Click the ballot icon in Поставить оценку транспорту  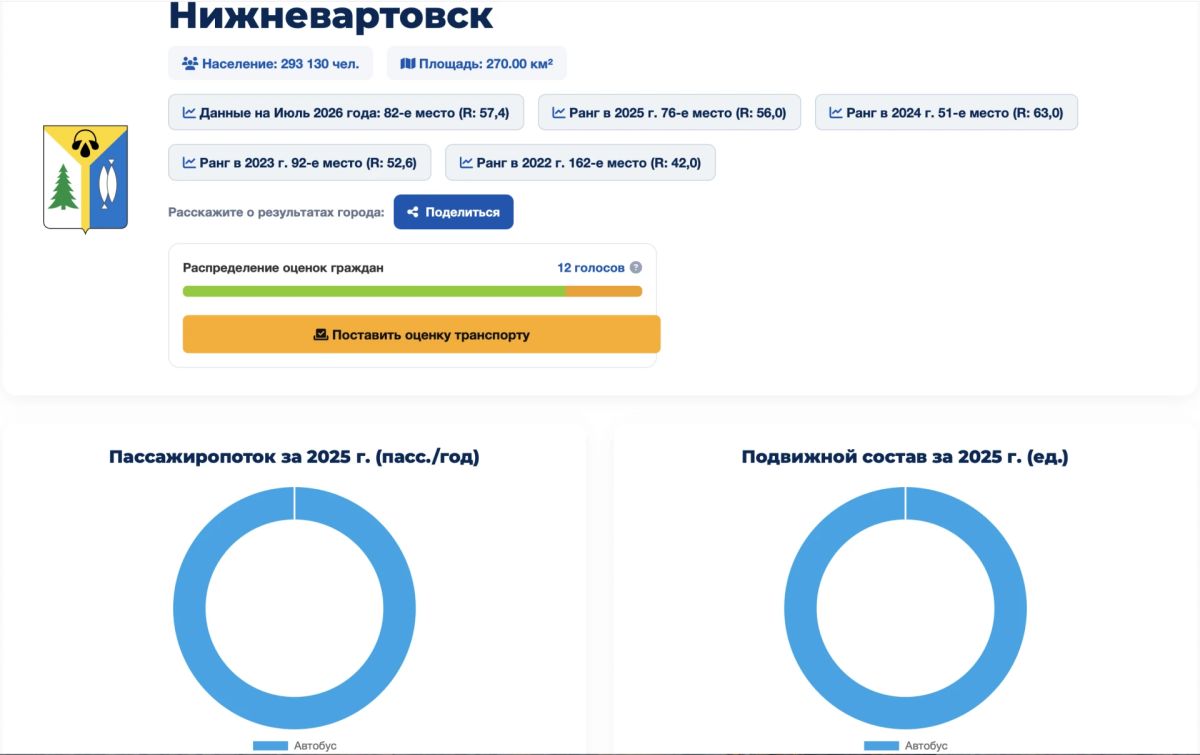pyautogui.click(x=321, y=335)
